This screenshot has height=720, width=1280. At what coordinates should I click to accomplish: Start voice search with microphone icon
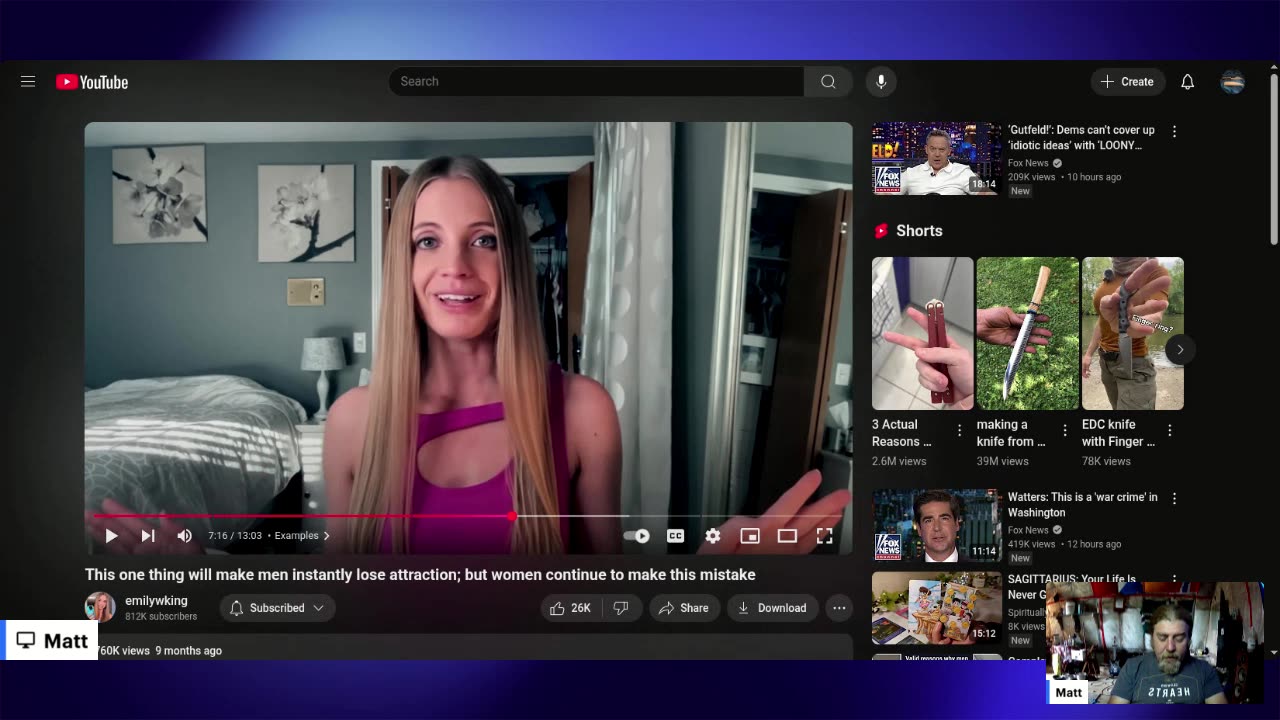pos(881,82)
